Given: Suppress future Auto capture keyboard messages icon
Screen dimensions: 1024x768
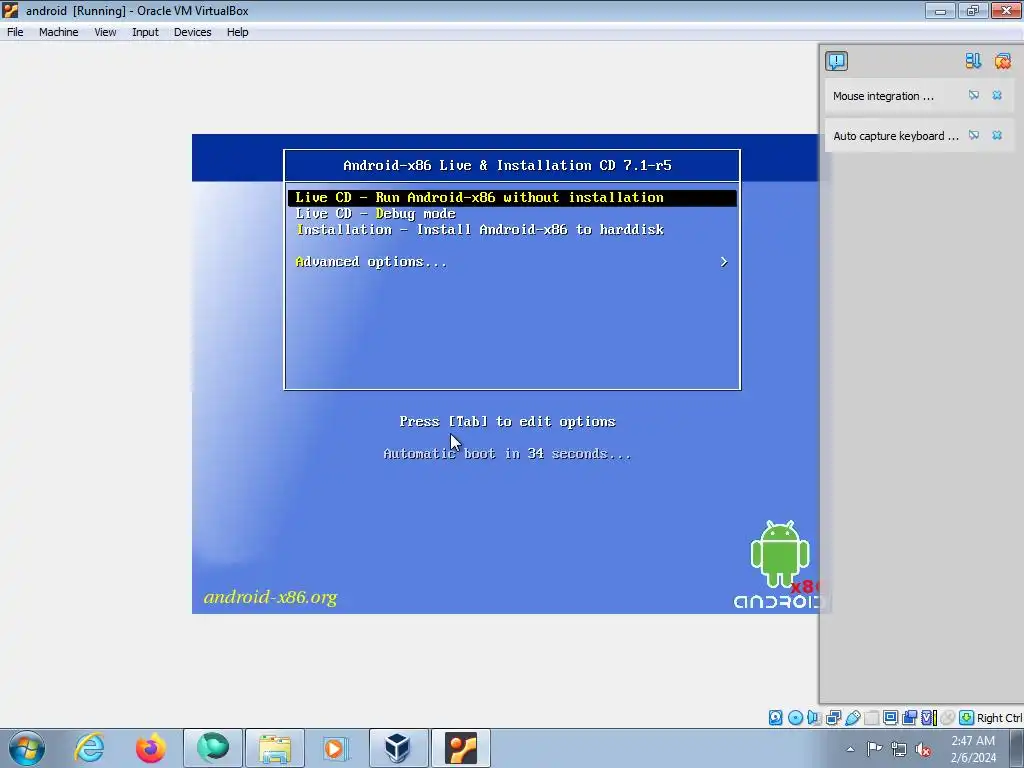Looking at the screenshot, I should (x=974, y=135).
